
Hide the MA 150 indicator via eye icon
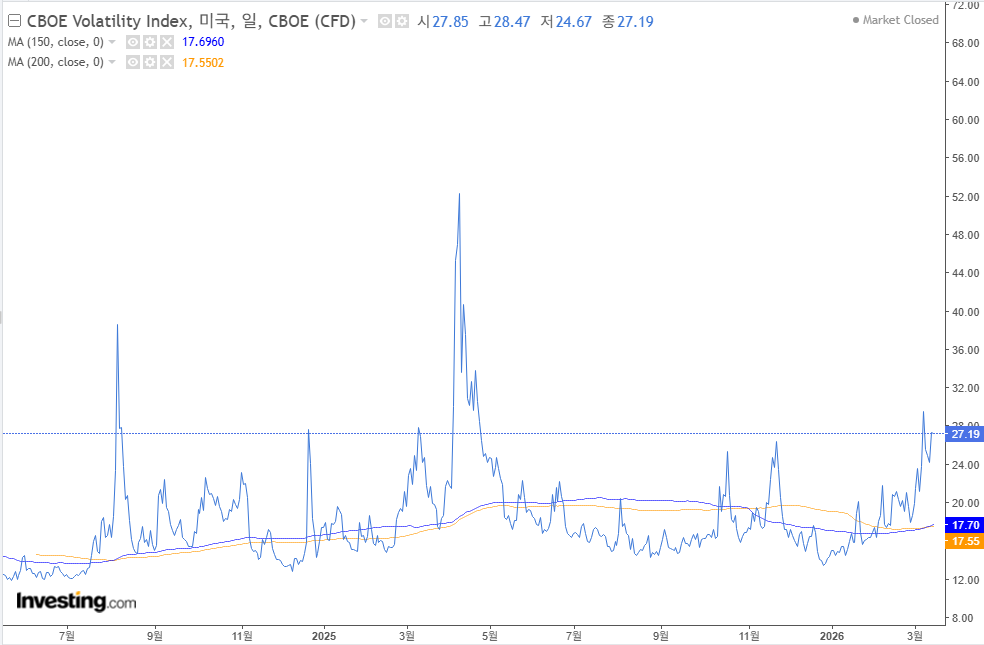132,42
